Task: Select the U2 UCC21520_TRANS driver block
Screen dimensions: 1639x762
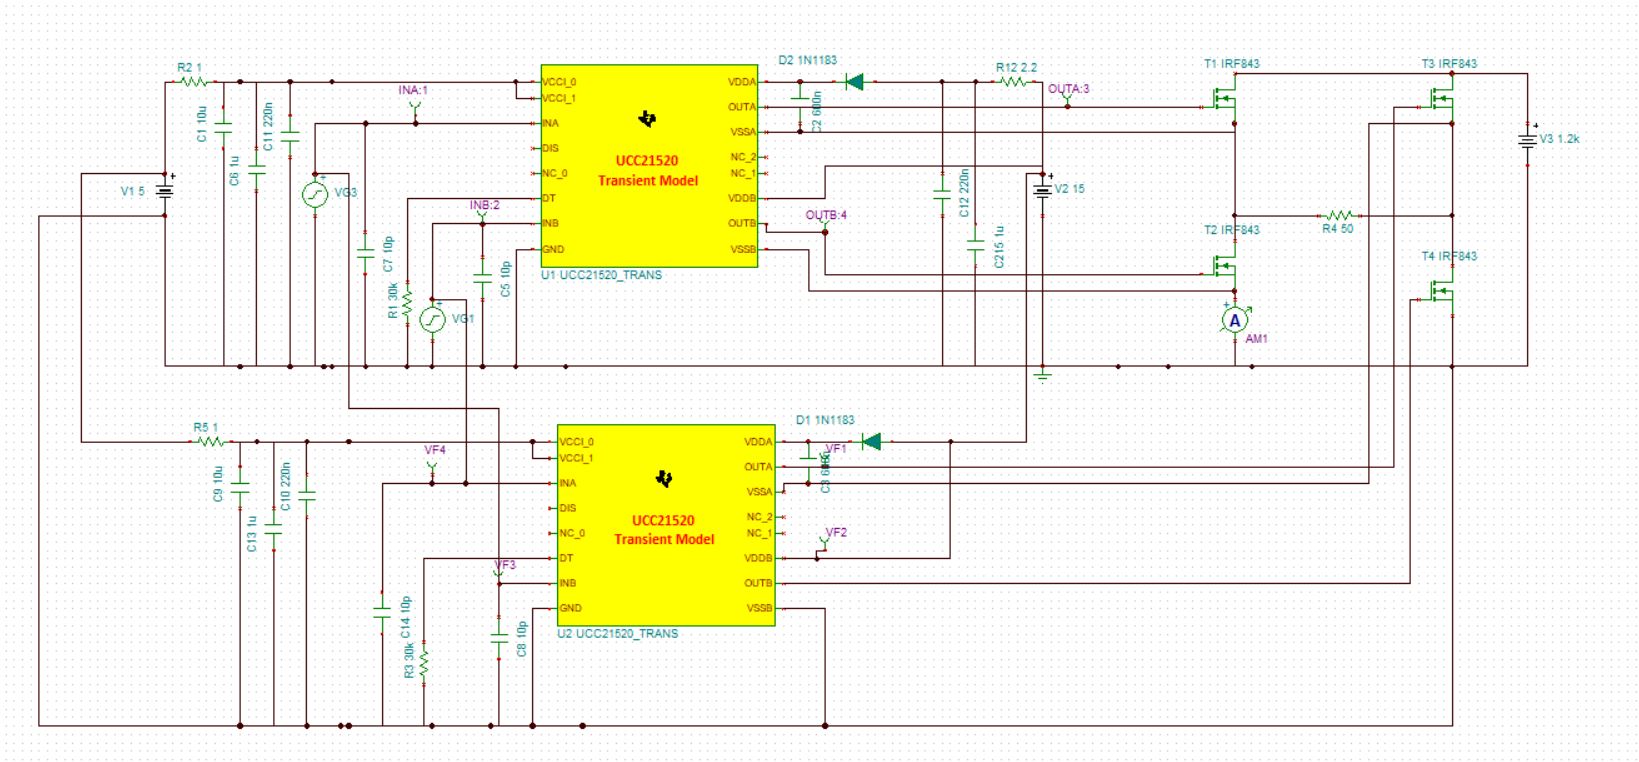Action: tap(666, 525)
